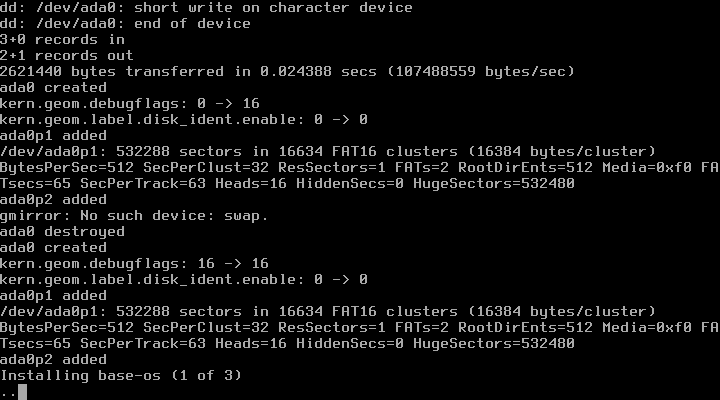Click the last "Tsecs=65 SecPerTrack=63" line
This screenshot has height=400, width=720.
287,344
